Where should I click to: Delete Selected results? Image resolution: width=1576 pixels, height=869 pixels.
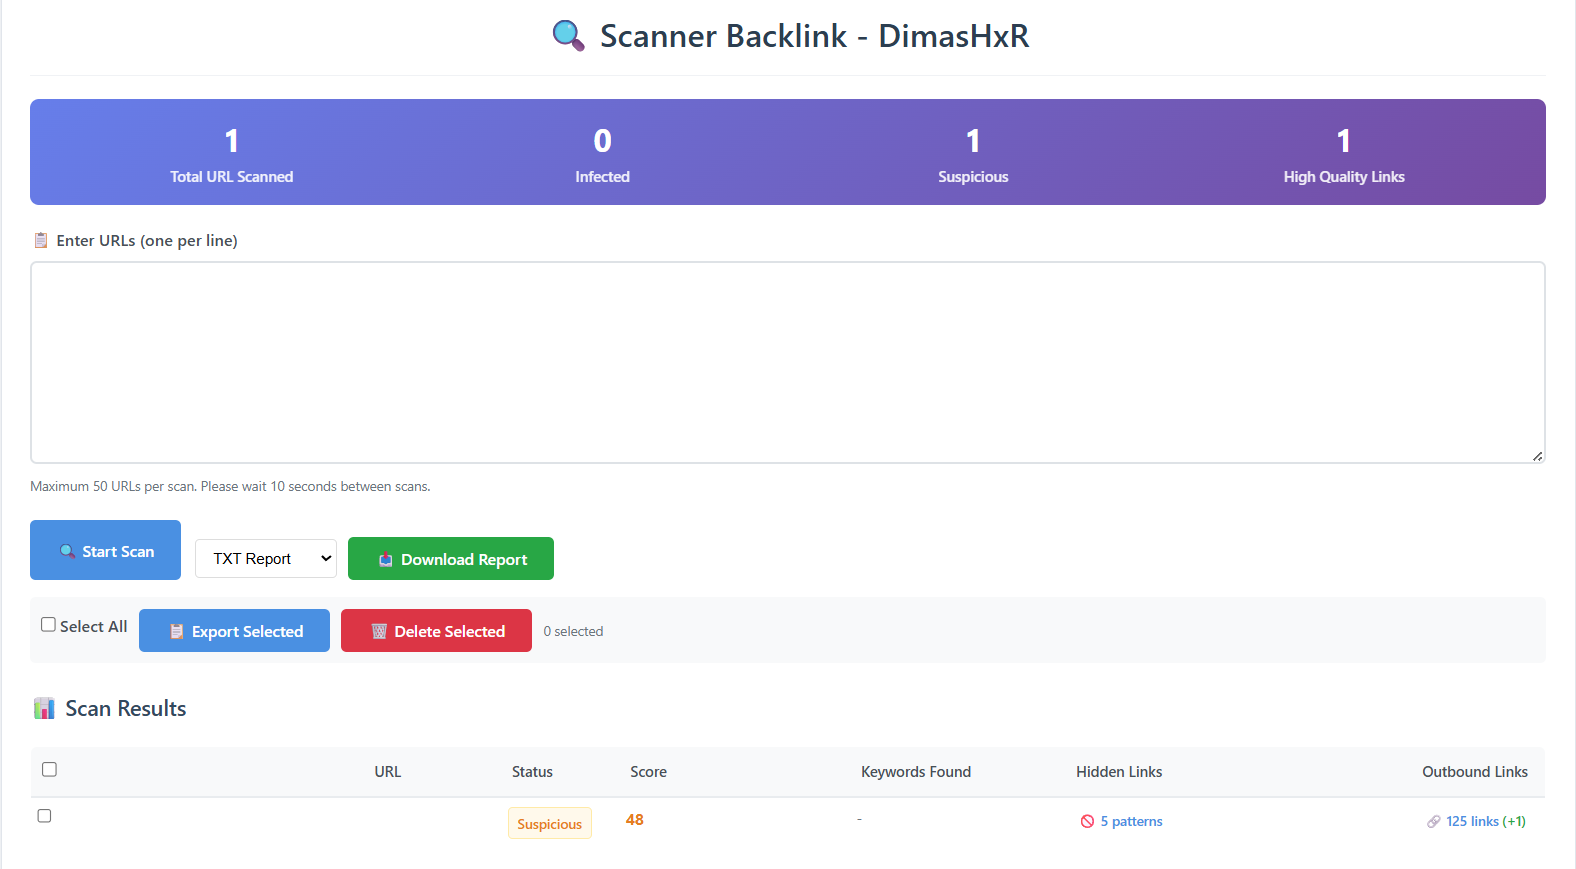pyautogui.click(x=436, y=631)
